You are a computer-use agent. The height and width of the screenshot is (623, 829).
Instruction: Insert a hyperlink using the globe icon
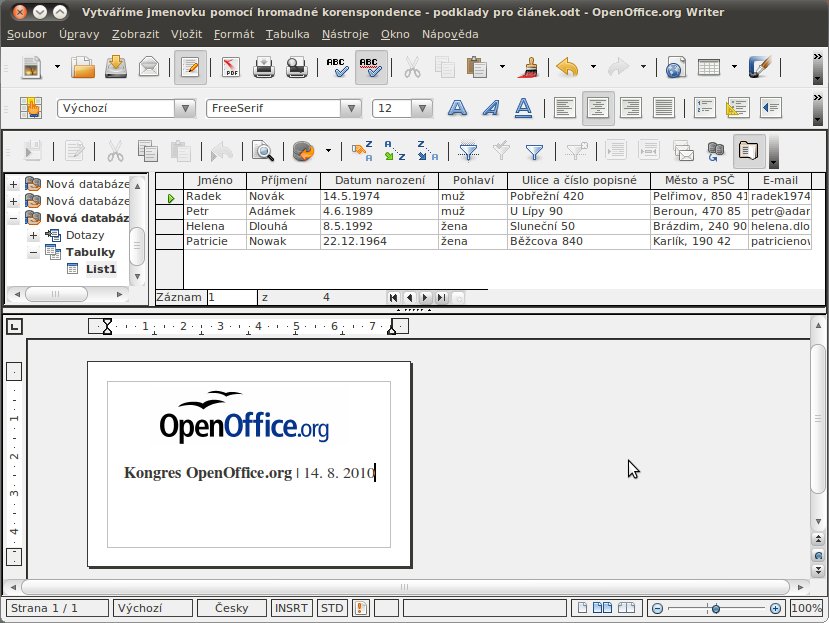pos(676,68)
